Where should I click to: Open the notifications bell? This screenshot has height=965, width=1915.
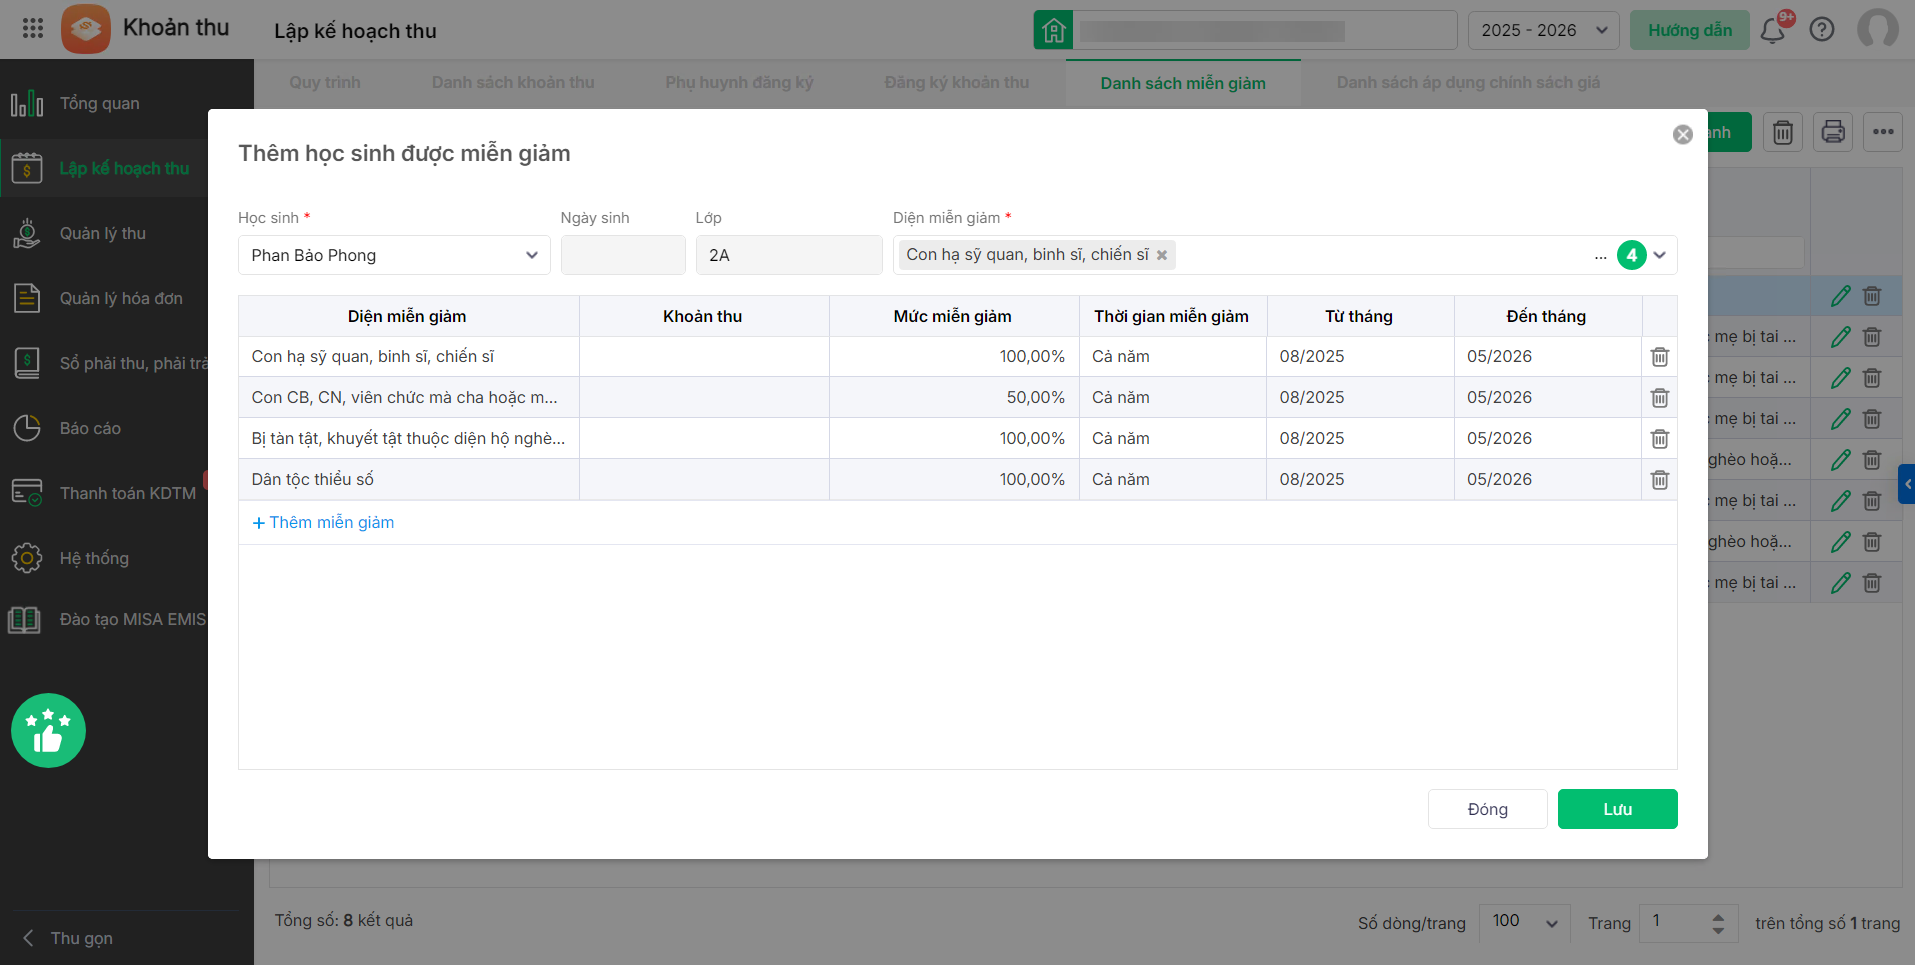pyautogui.click(x=1773, y=30)
